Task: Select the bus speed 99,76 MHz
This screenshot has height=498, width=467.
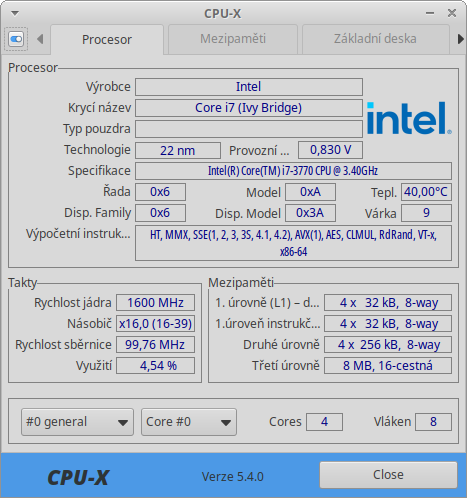Action: click(x=155, y=345)
